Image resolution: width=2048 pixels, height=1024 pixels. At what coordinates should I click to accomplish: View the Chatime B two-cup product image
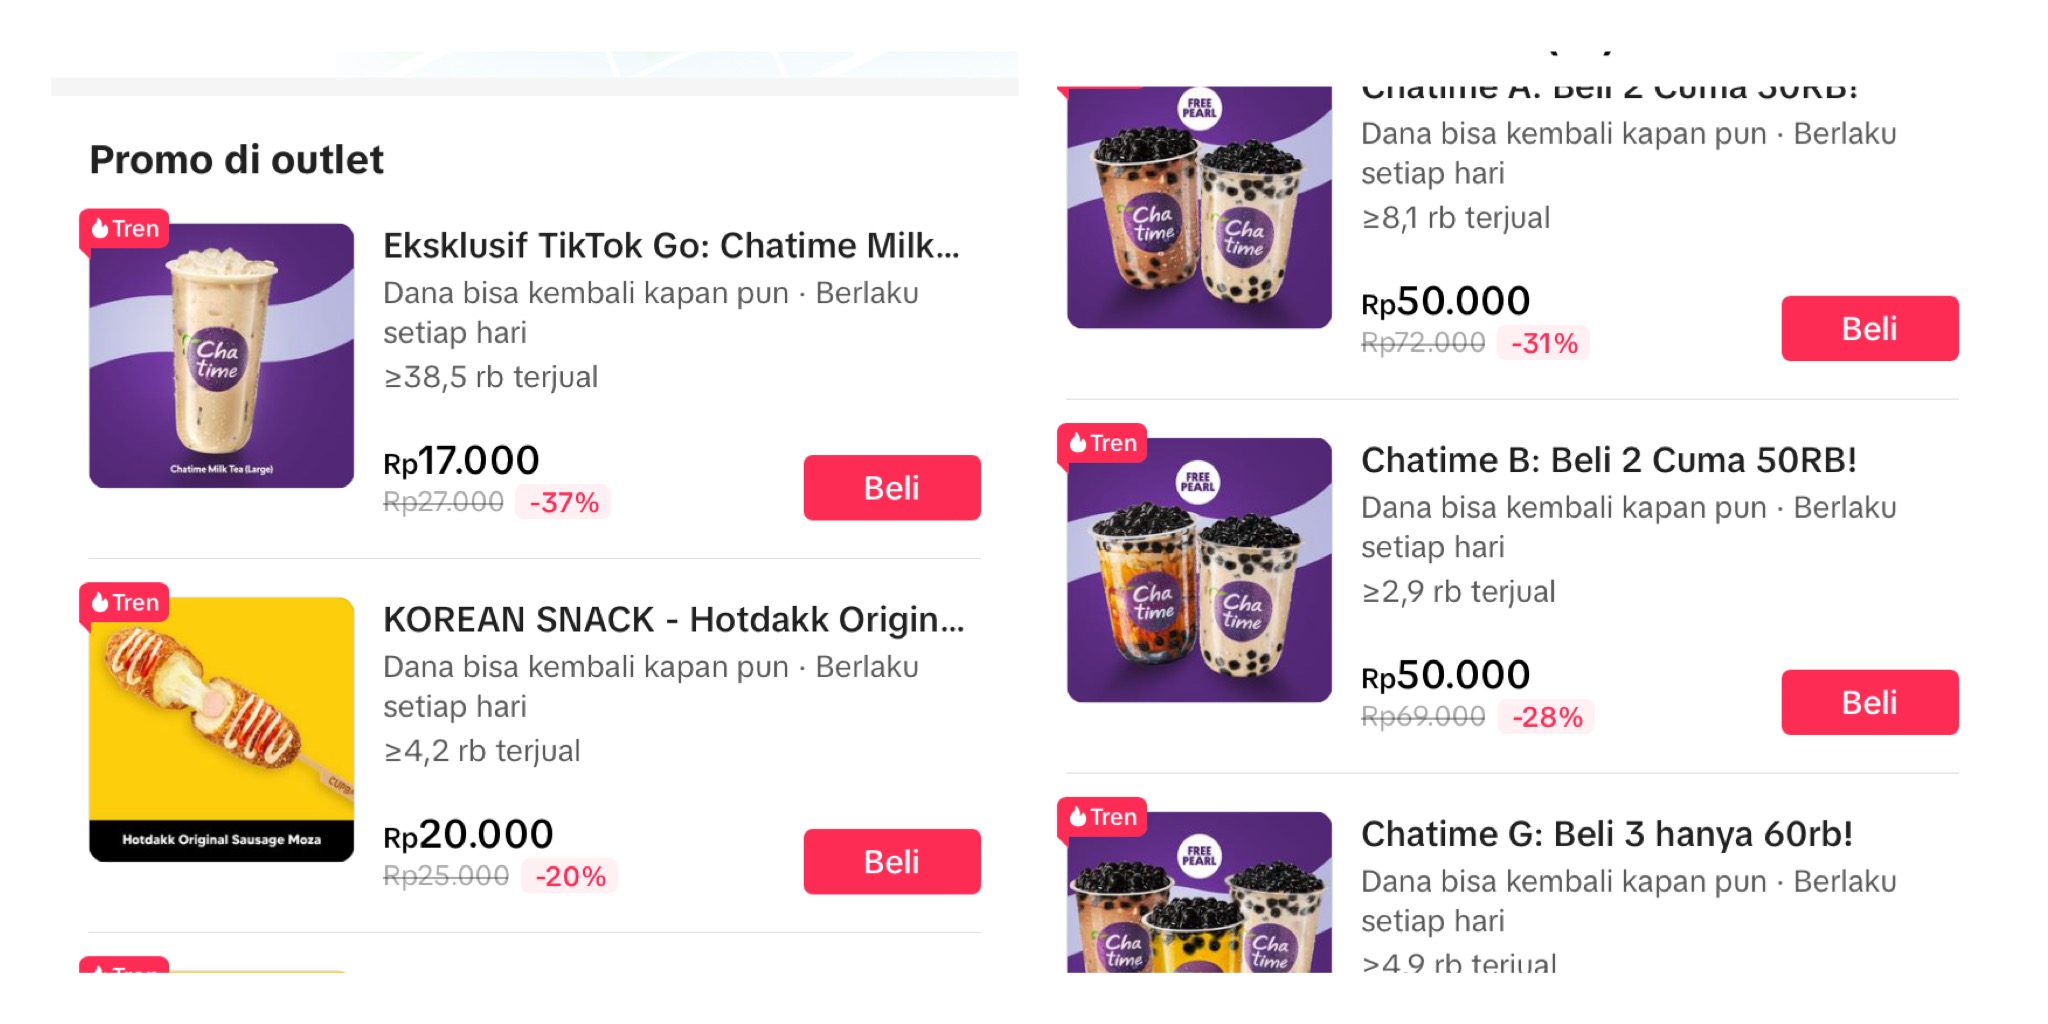(1199, 572)
